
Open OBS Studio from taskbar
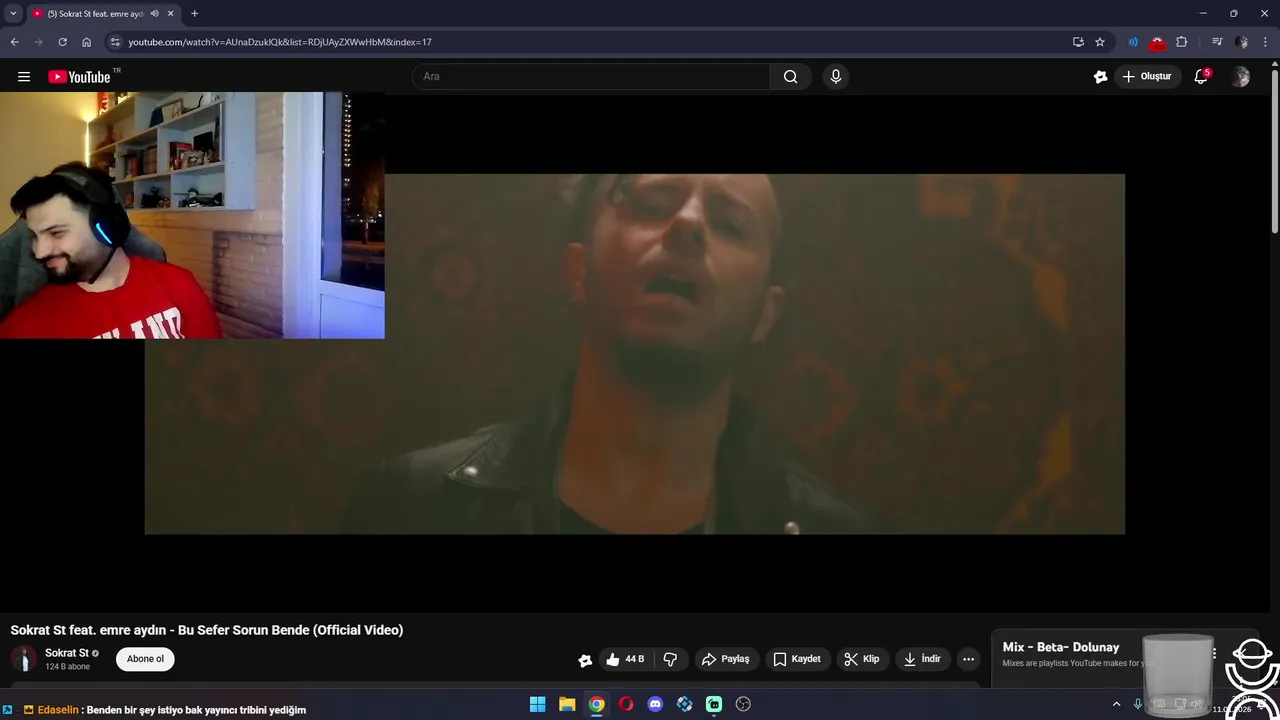[743, 704]
